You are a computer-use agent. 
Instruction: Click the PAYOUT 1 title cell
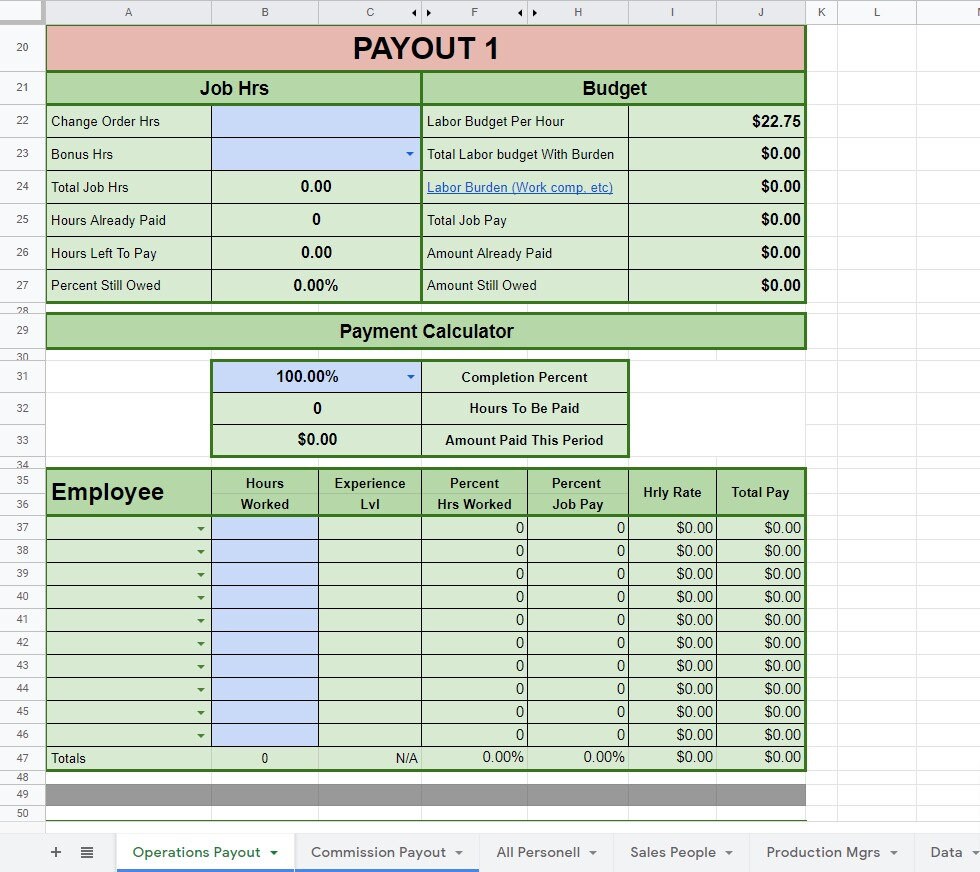coord(425,47)
